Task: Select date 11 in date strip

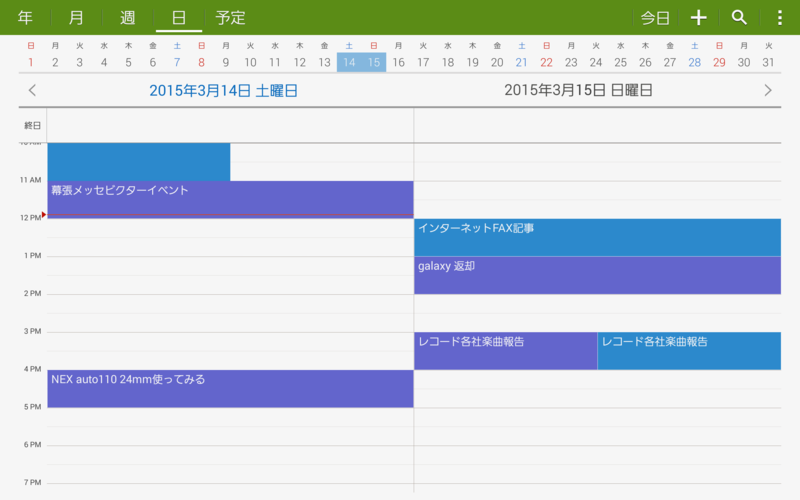Action: (x=275, y=62)
